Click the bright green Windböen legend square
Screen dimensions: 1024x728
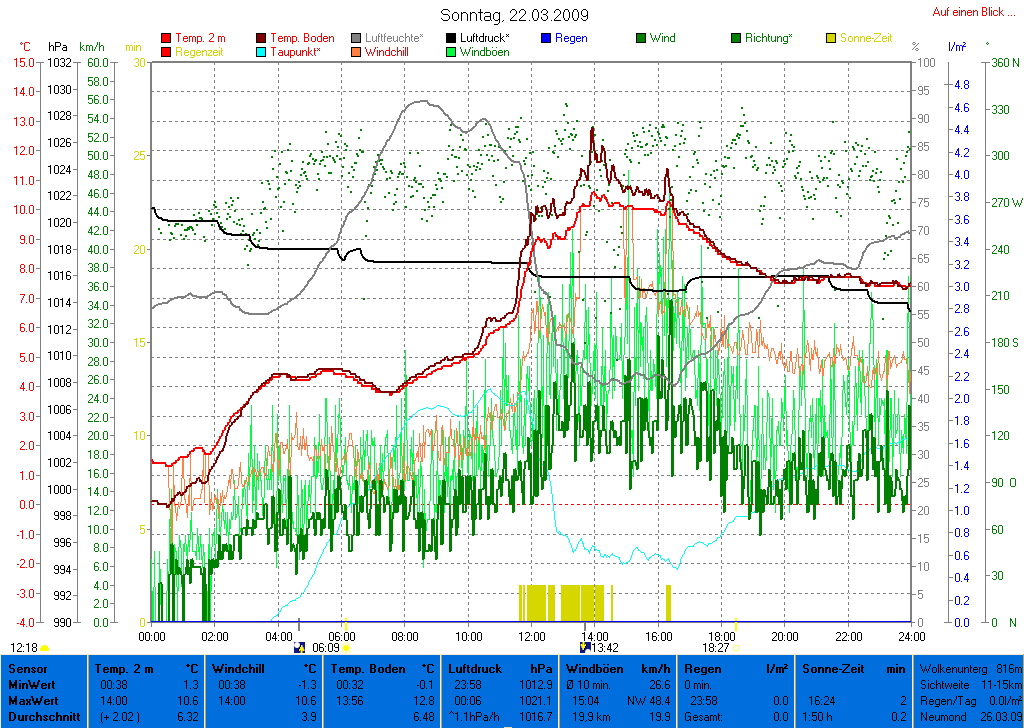coord(452,52)
